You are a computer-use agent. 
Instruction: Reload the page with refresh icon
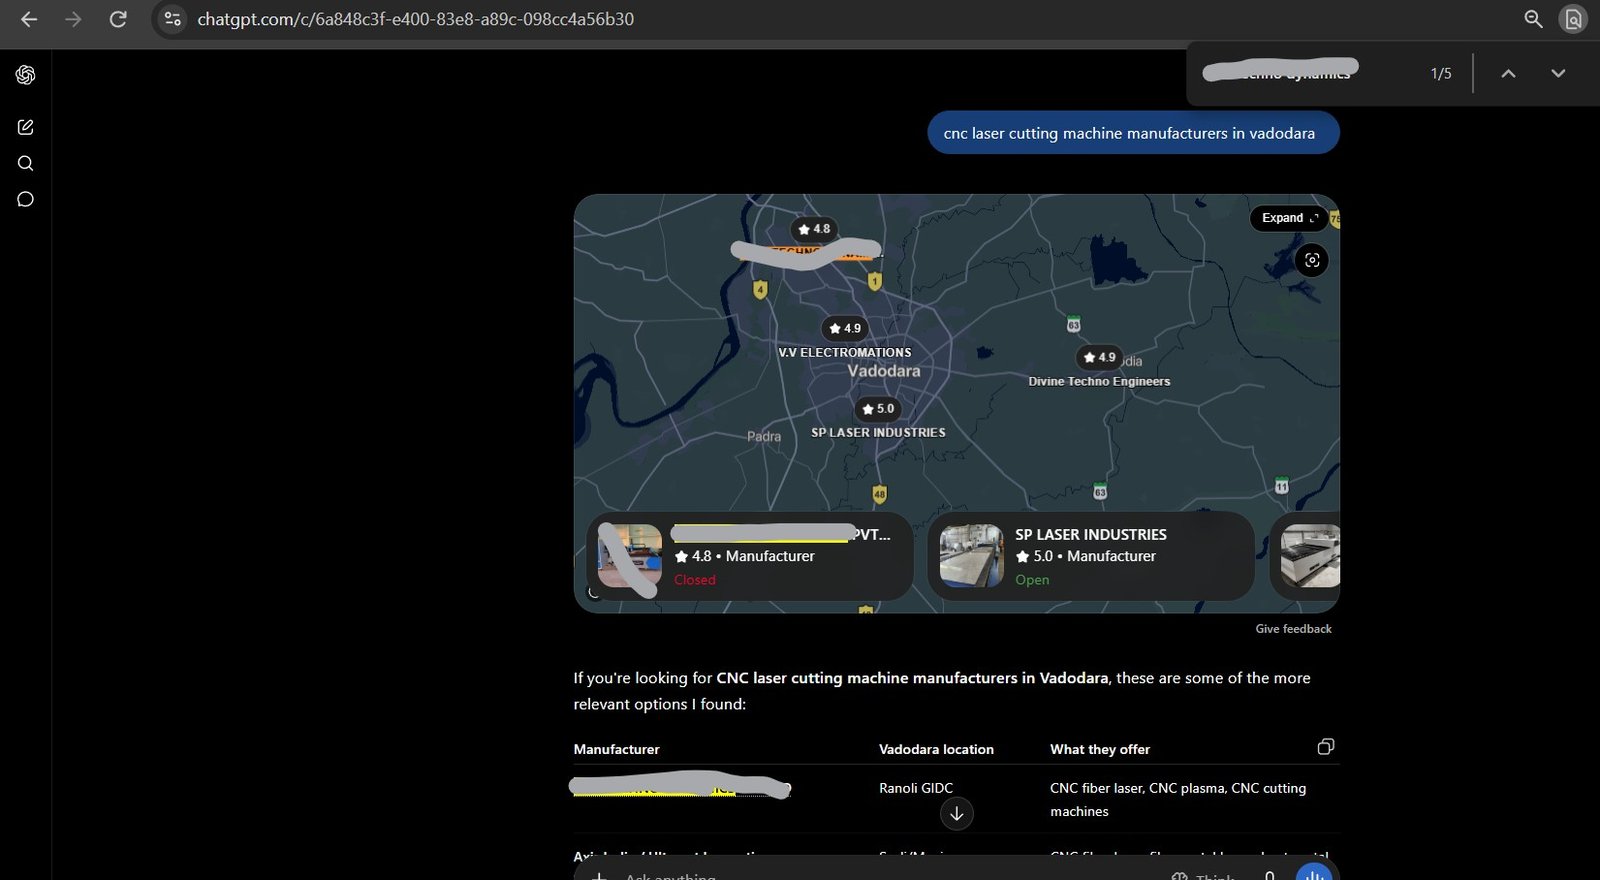coord(118,19)
